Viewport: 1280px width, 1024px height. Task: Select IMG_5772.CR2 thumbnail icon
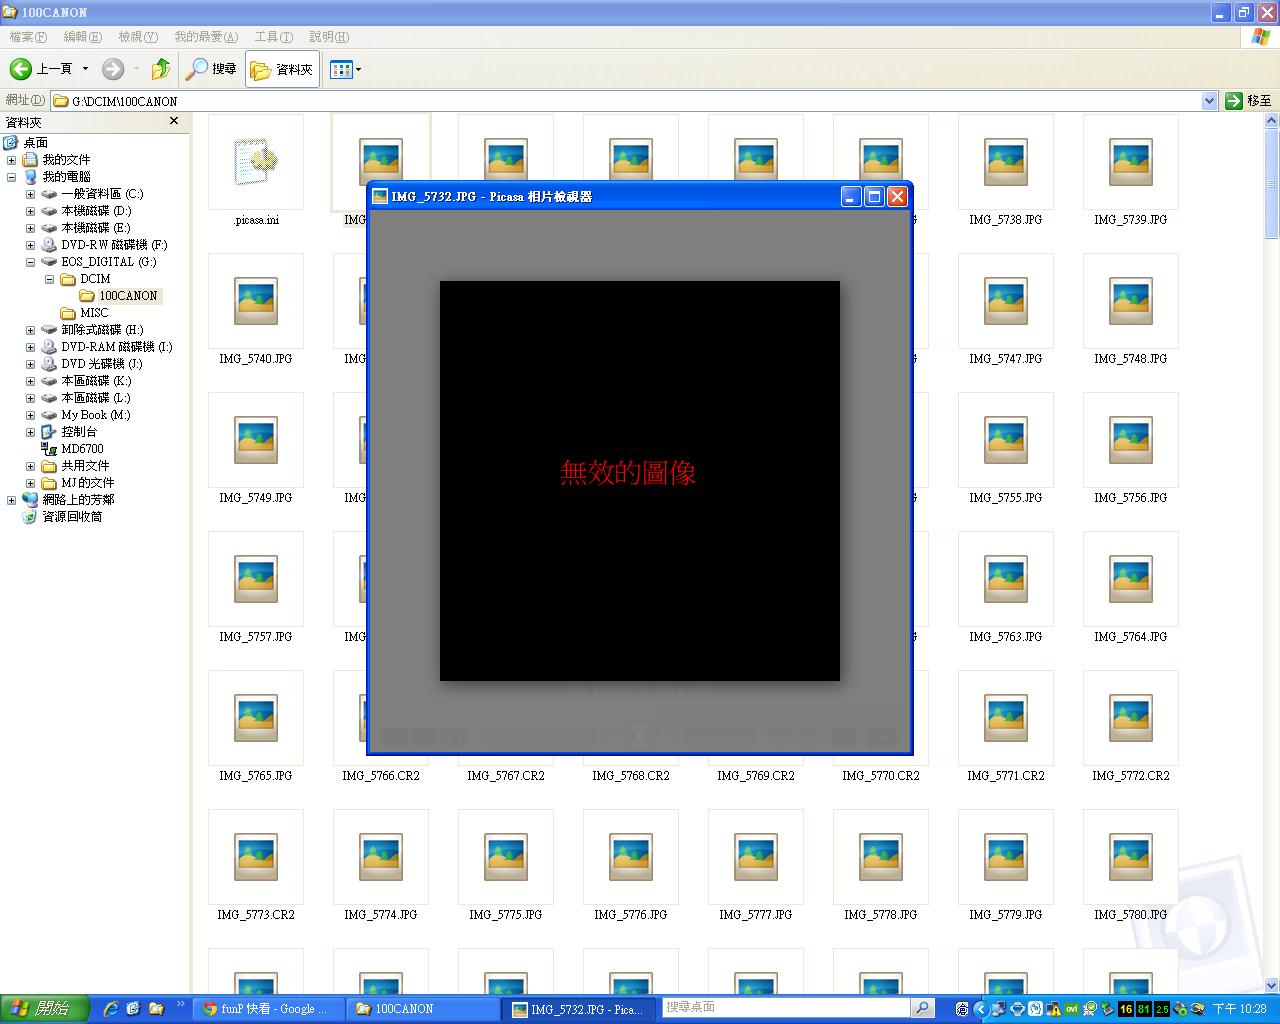pos(1131,718)
